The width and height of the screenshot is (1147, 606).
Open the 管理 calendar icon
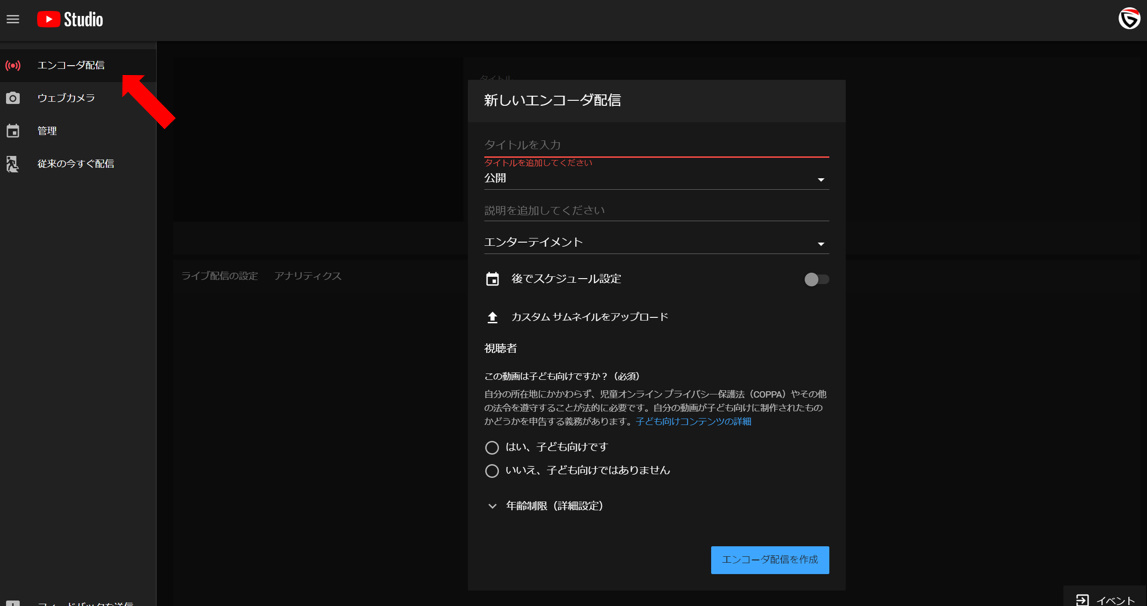13,131
